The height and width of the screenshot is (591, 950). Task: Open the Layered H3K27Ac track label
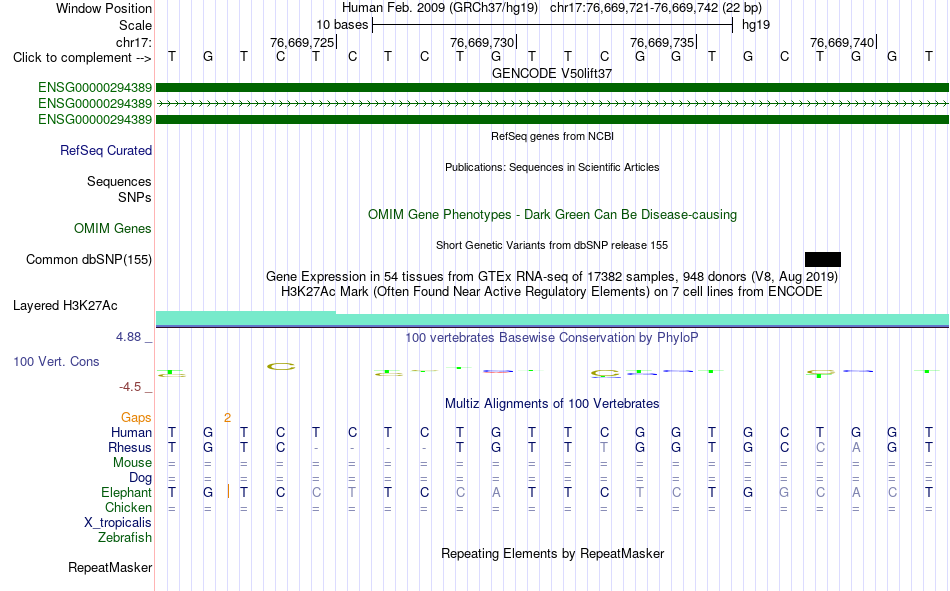(65, 306)
